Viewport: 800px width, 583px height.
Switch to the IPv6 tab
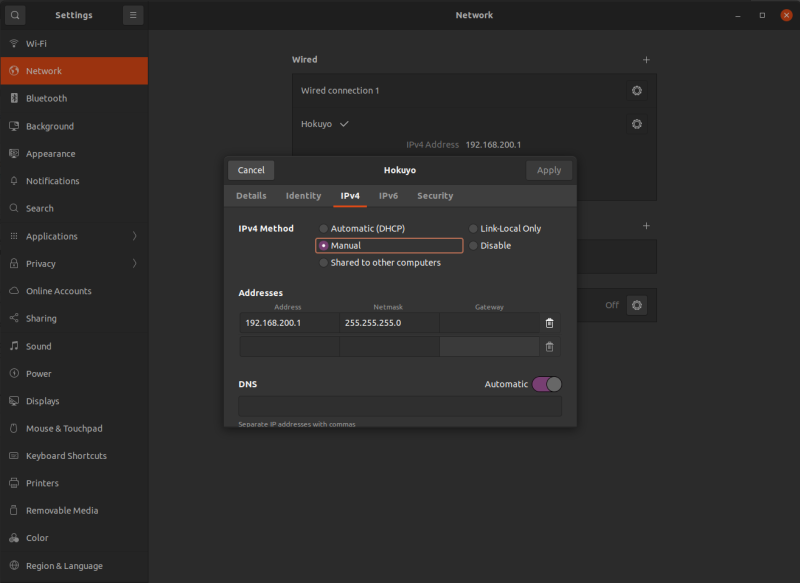(388, 196)
